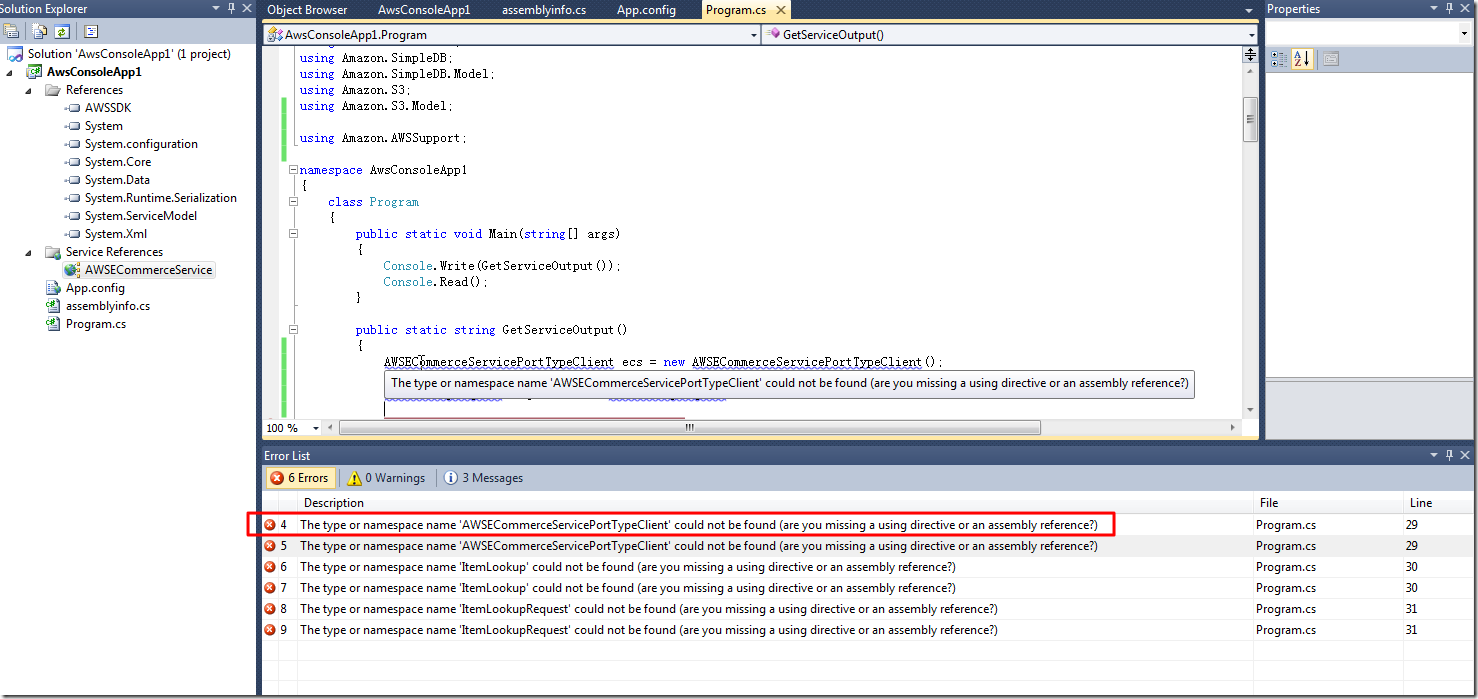Toggle the 3 Messages filter button

tap(484, 478)
